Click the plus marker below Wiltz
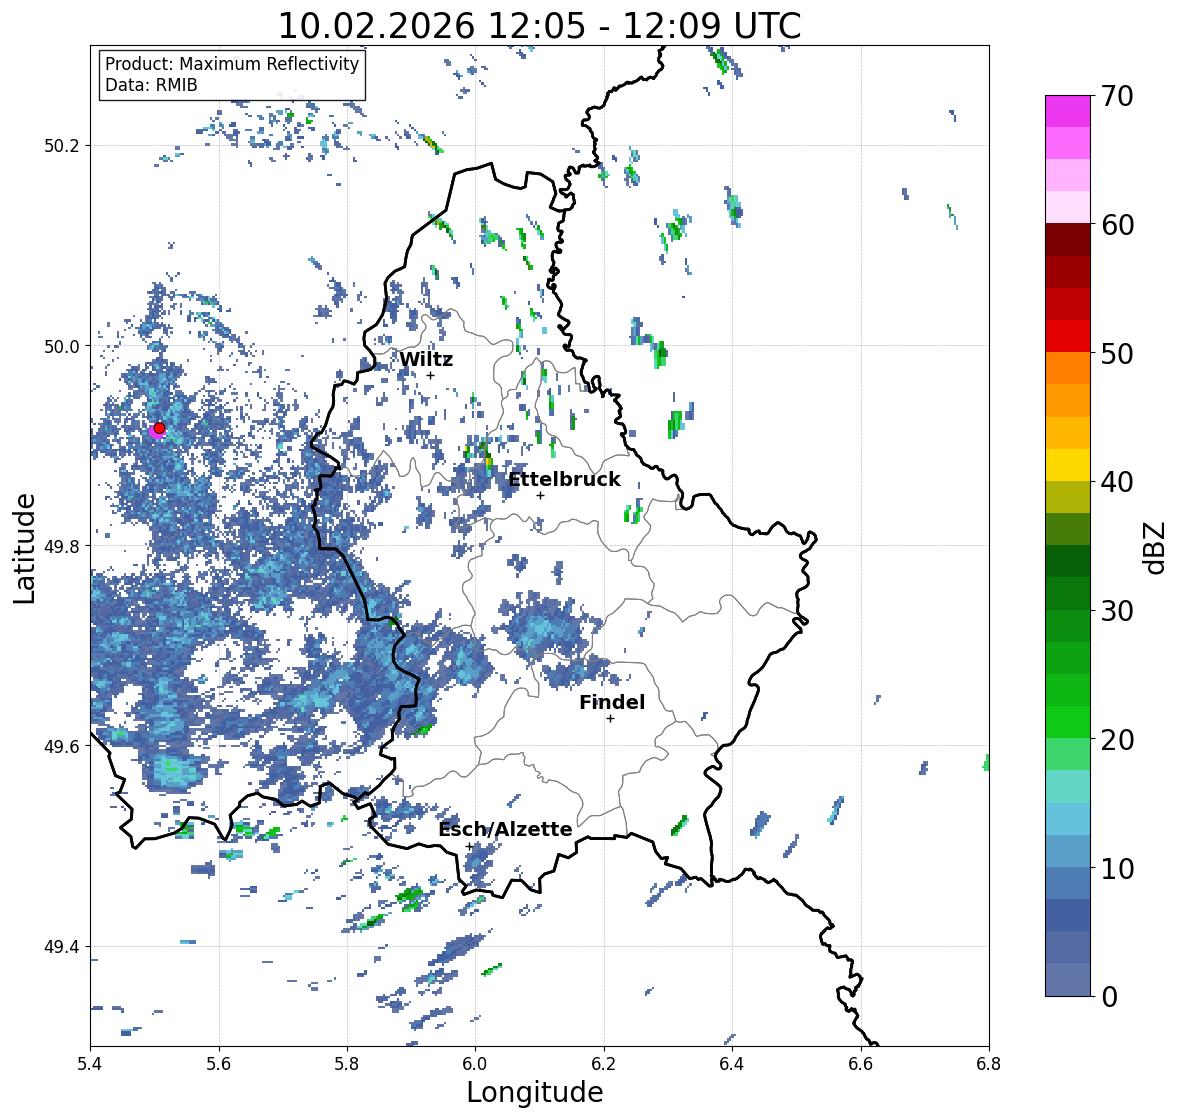1179x1117 pixels. point(431,376)
